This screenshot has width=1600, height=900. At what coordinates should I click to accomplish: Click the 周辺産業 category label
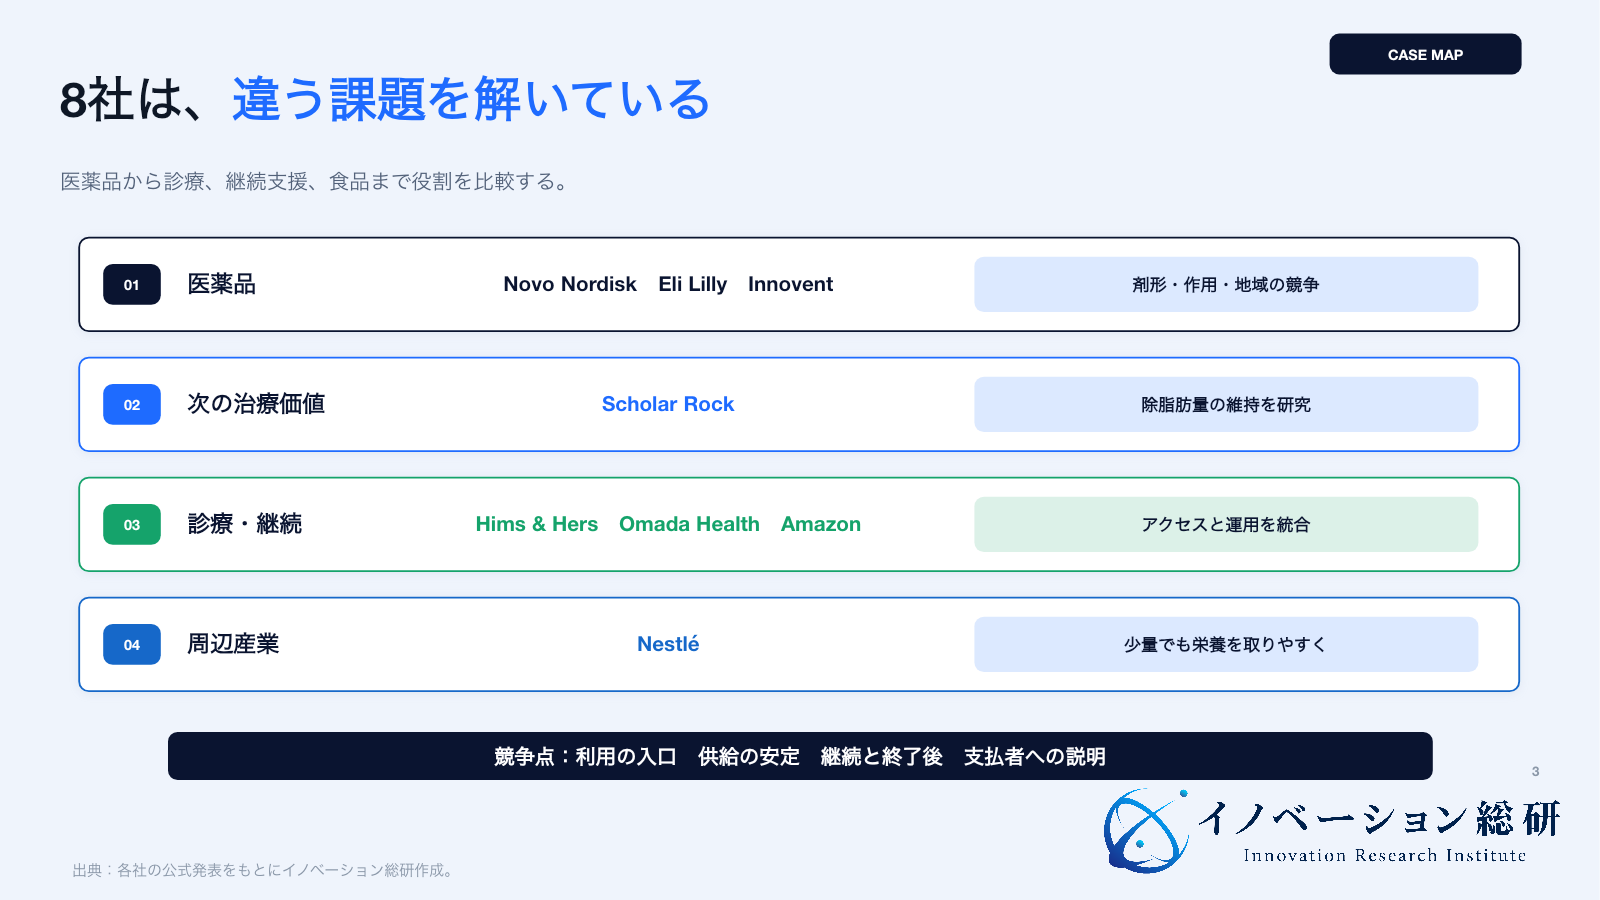[x=233, y=644]
